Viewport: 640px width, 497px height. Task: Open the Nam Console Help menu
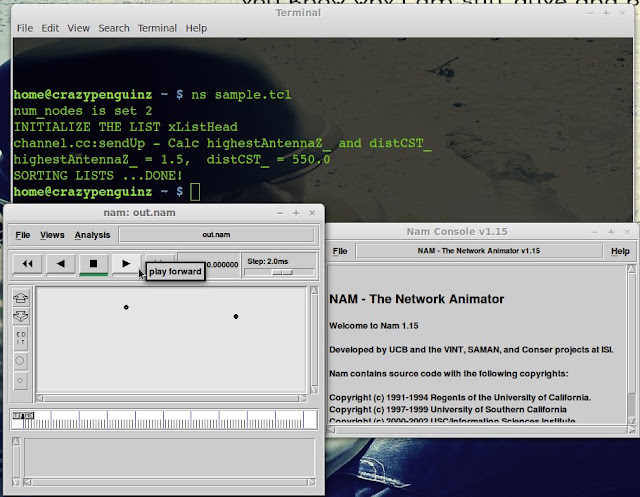pos(620,251)
